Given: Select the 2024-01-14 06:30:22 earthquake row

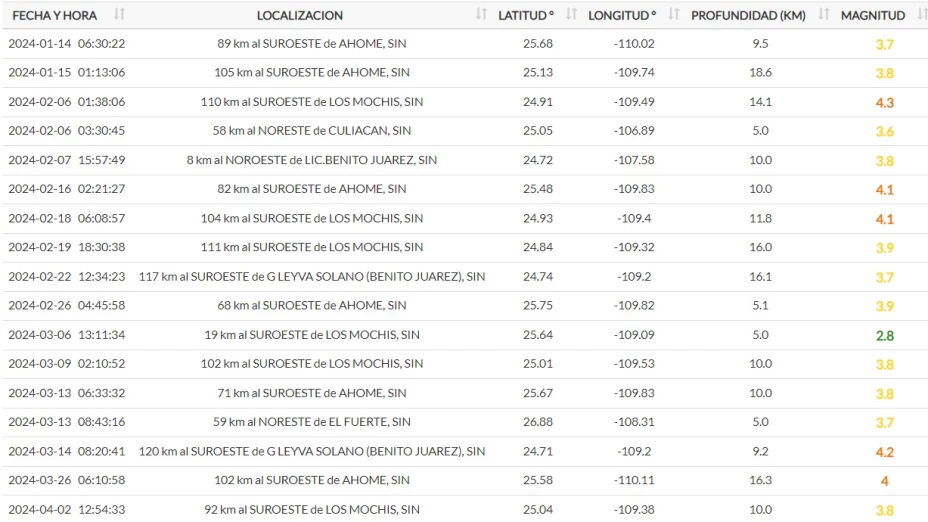Looking at the screenshot, I should click(x=66, y=44).
